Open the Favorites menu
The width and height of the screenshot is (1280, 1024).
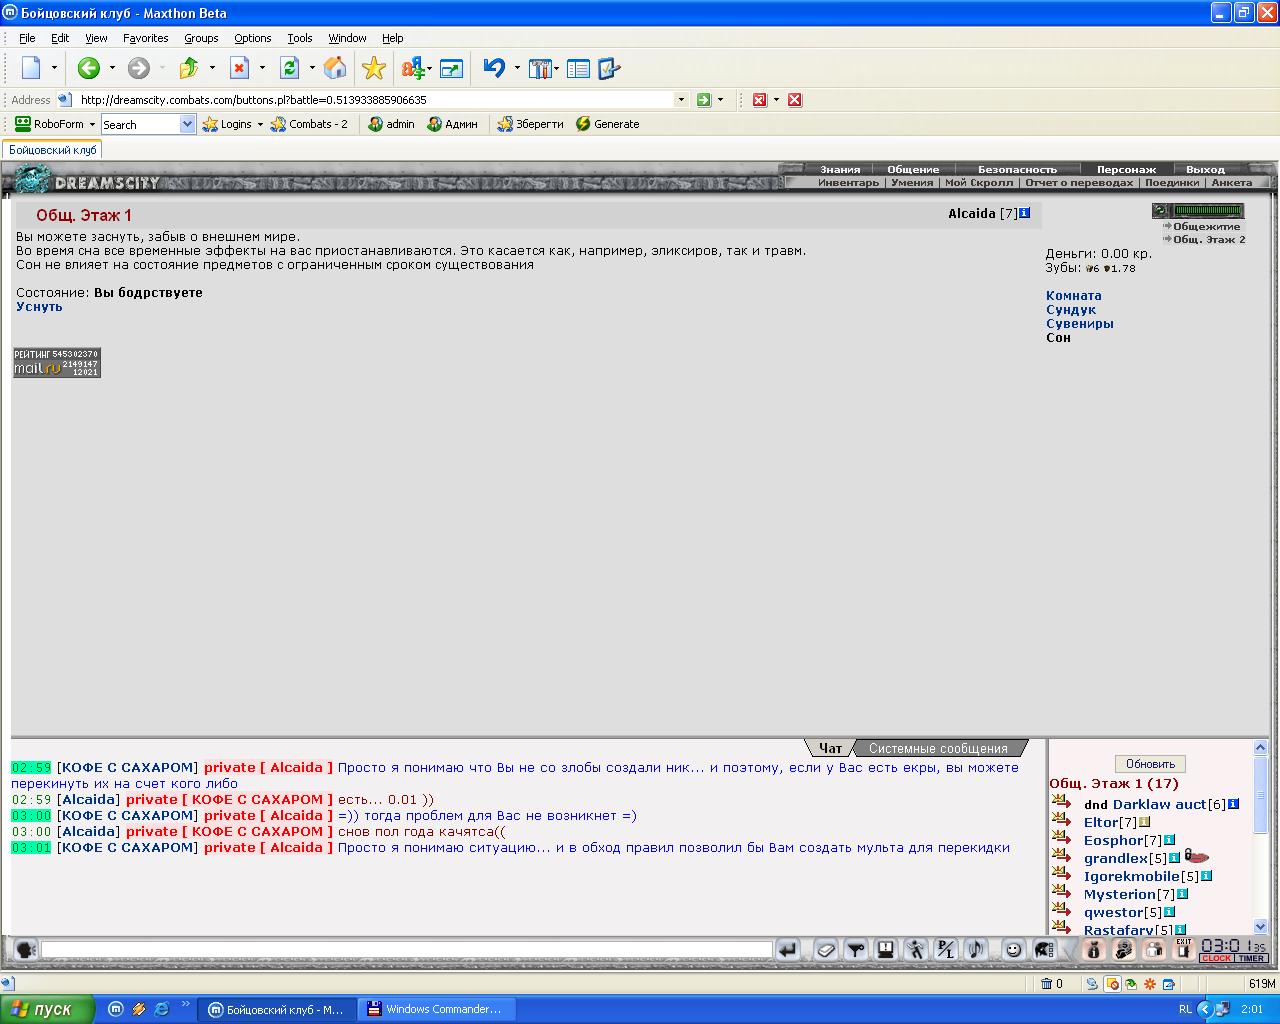pos(146,38)
